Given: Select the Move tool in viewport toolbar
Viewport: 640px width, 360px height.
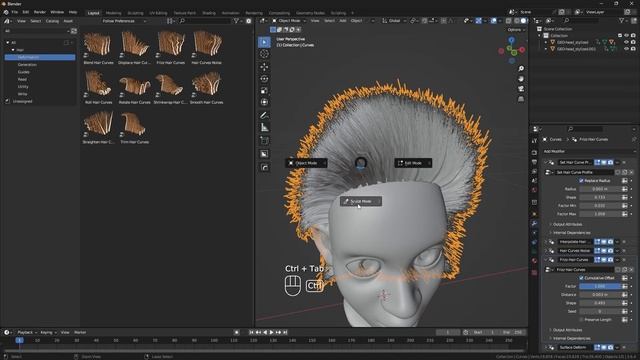Looking at the screenshot, I should click(264, 67).
